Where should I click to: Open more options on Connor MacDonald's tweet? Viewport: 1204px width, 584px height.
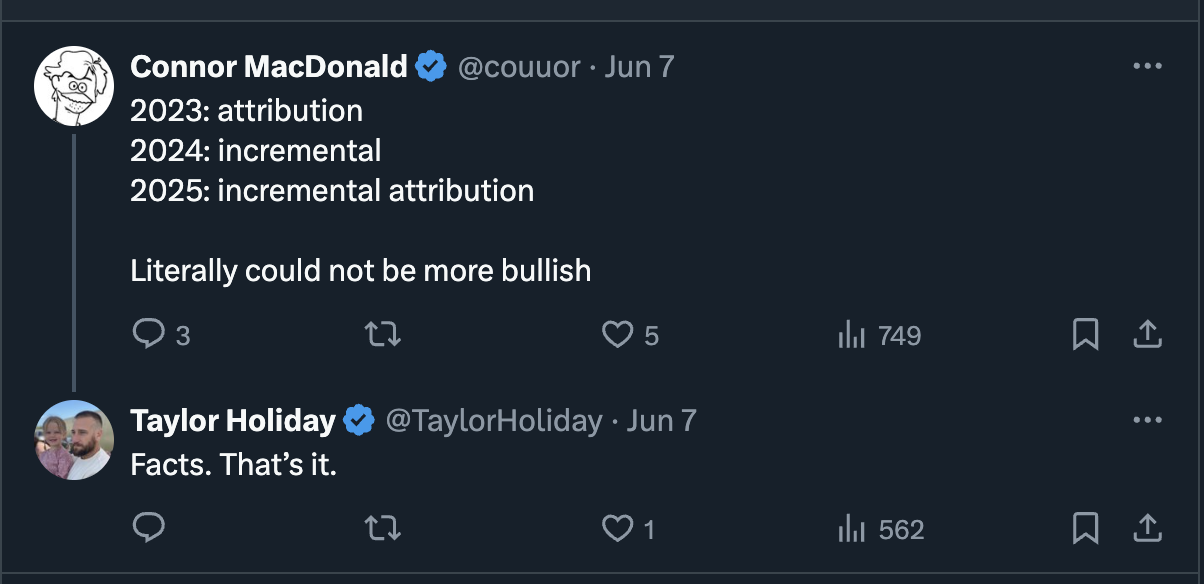click(x=1147, y=66)
